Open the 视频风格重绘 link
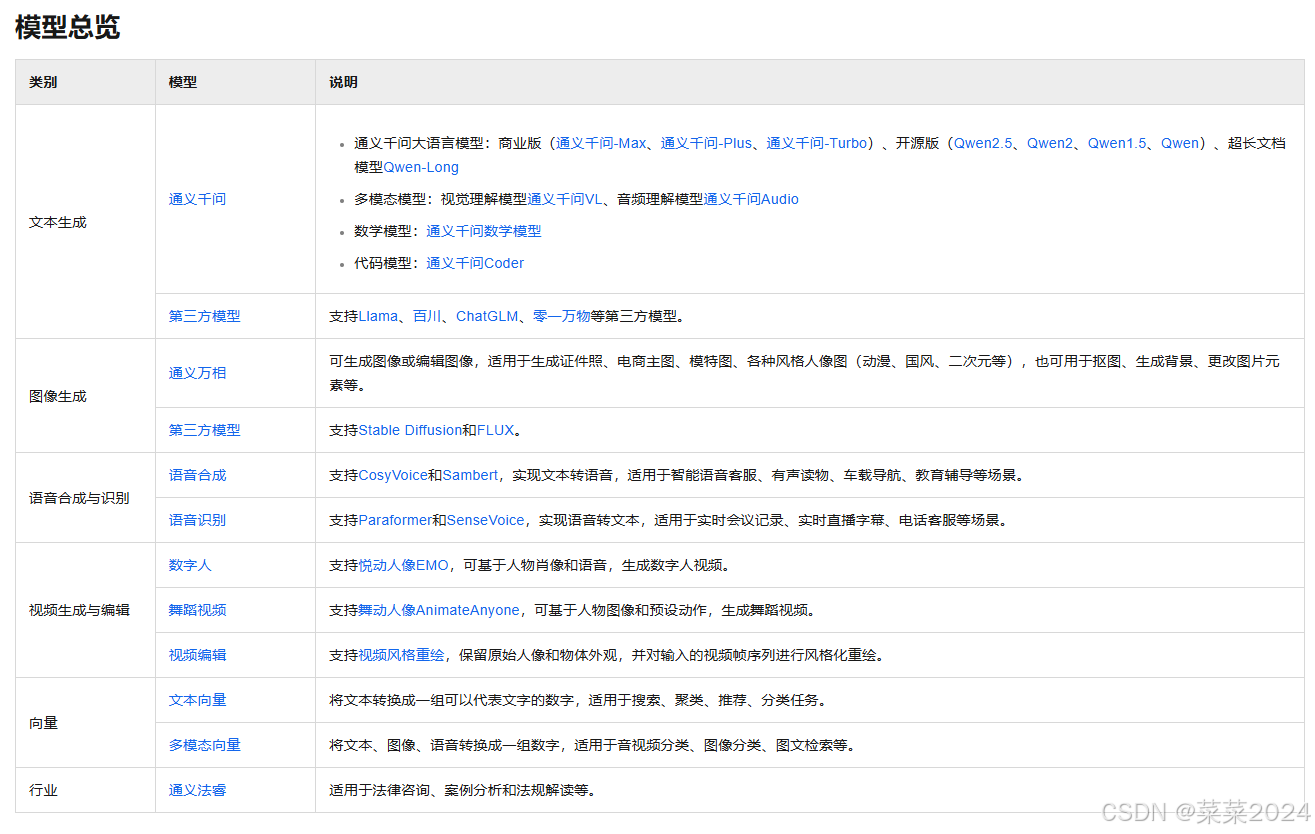This screenshot has height=834, width=1315. (401, 655)
